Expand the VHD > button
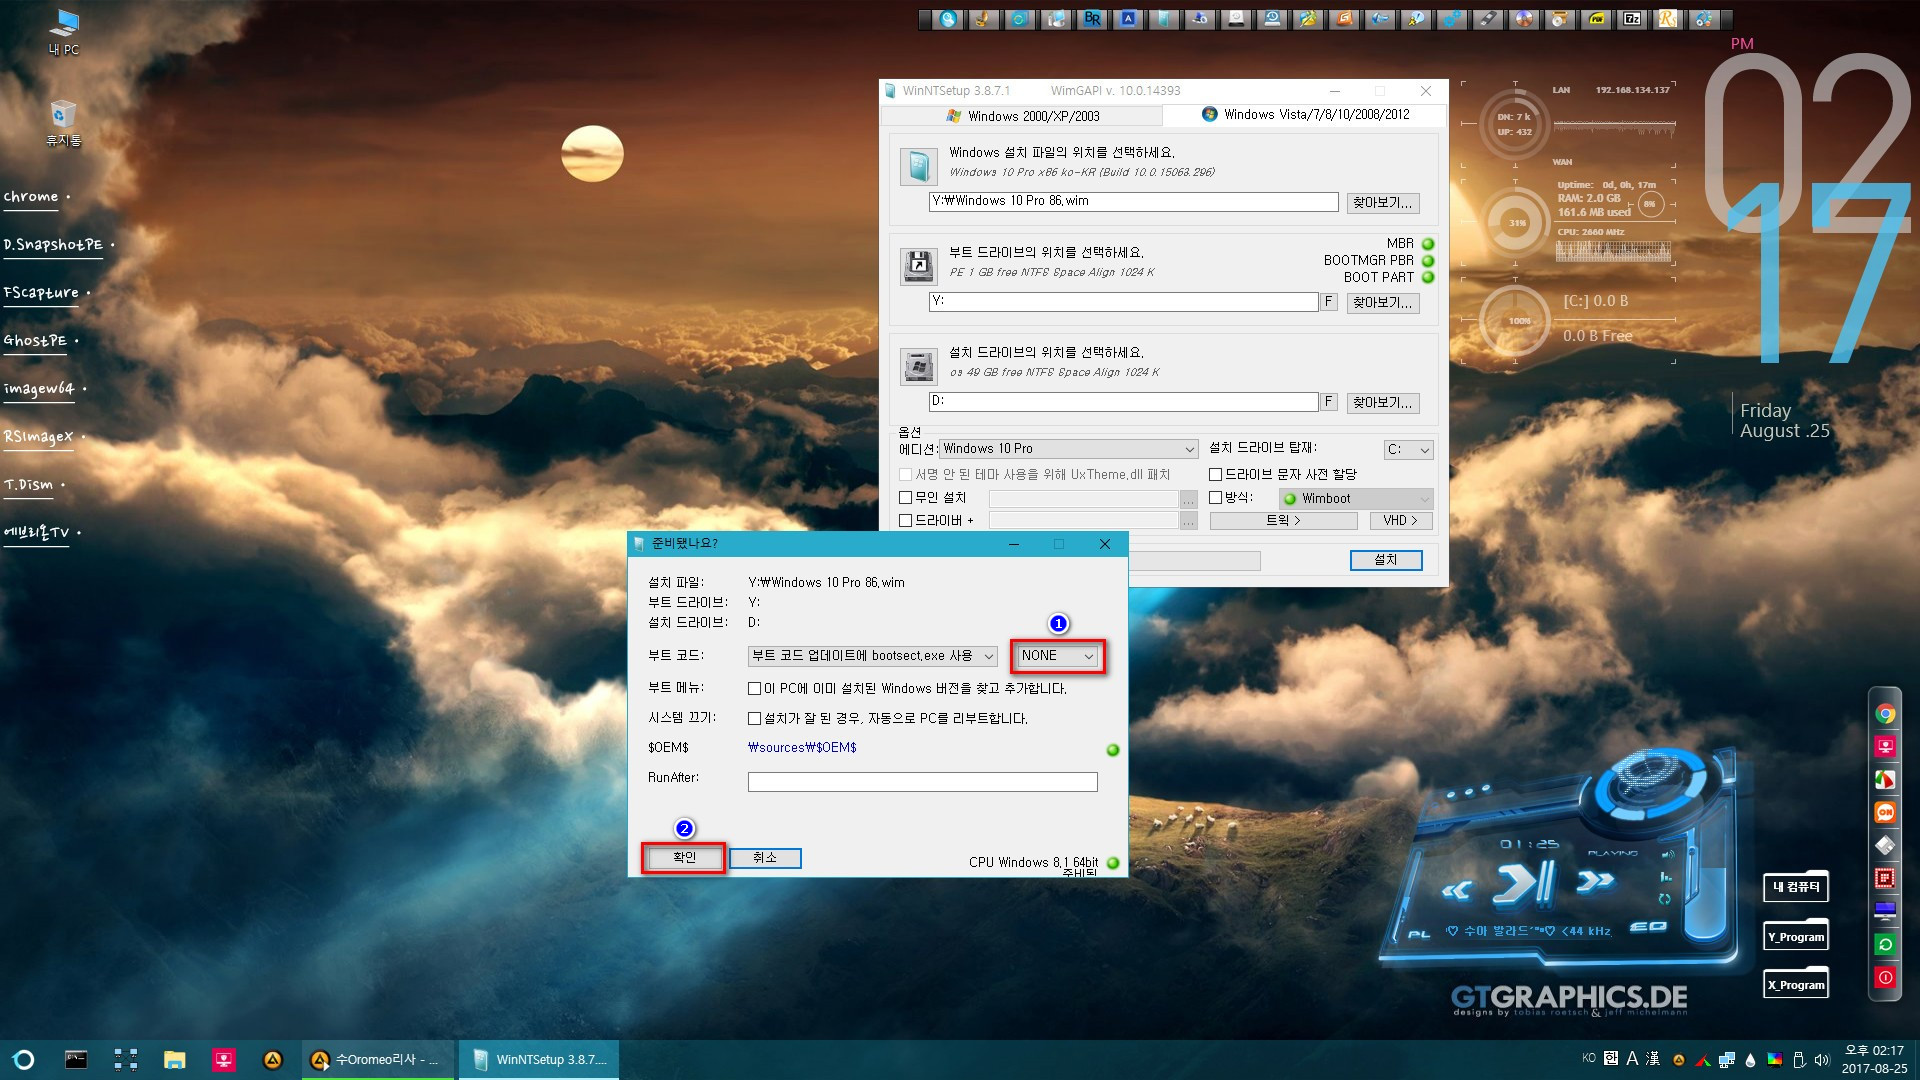The image size is (1920, 1080). (x=1399, y=521)
